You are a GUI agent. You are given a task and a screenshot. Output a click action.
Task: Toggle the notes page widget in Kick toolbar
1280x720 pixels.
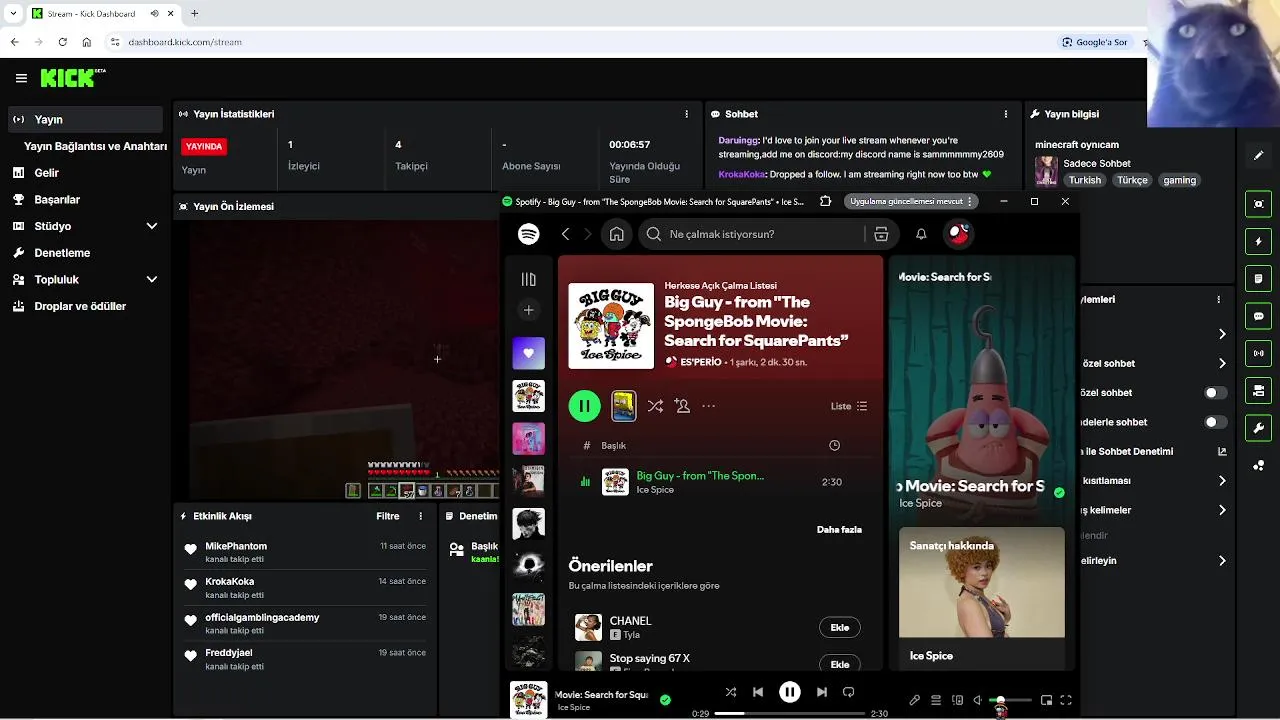[1259, 278]
